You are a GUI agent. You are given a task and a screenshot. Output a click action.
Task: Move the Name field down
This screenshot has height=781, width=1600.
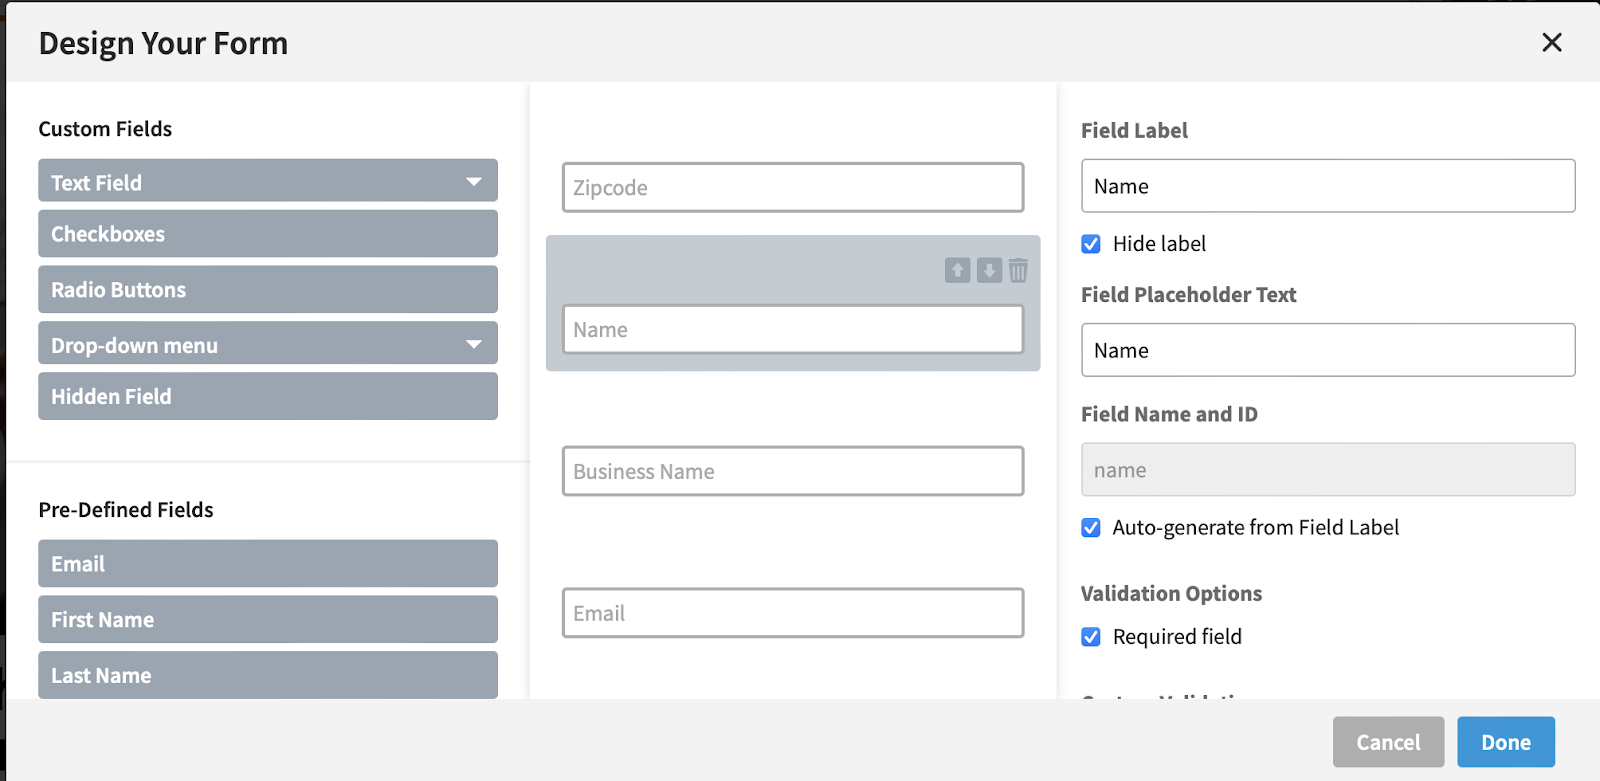pos(989,270)
